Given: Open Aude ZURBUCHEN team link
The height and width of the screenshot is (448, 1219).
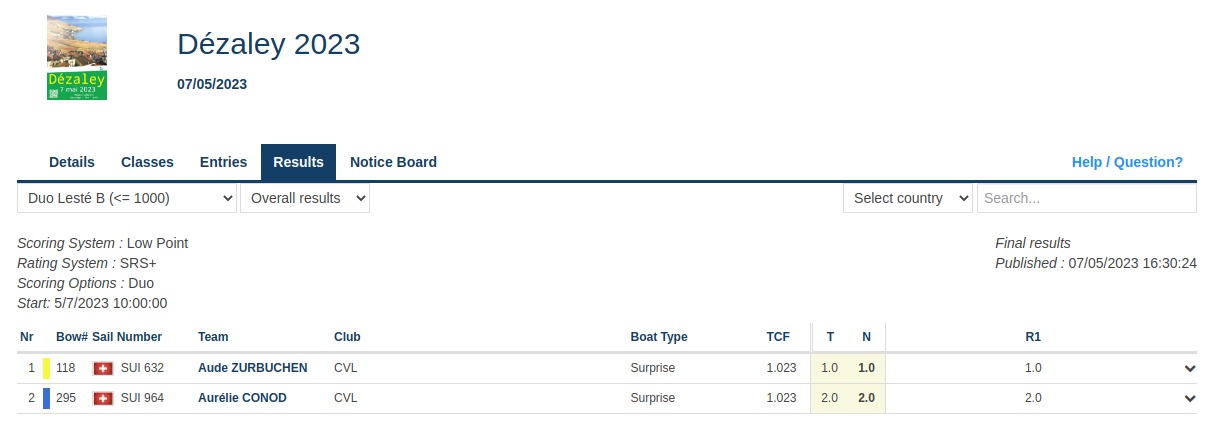Looking at the screenshot, I should click(252, 368).
